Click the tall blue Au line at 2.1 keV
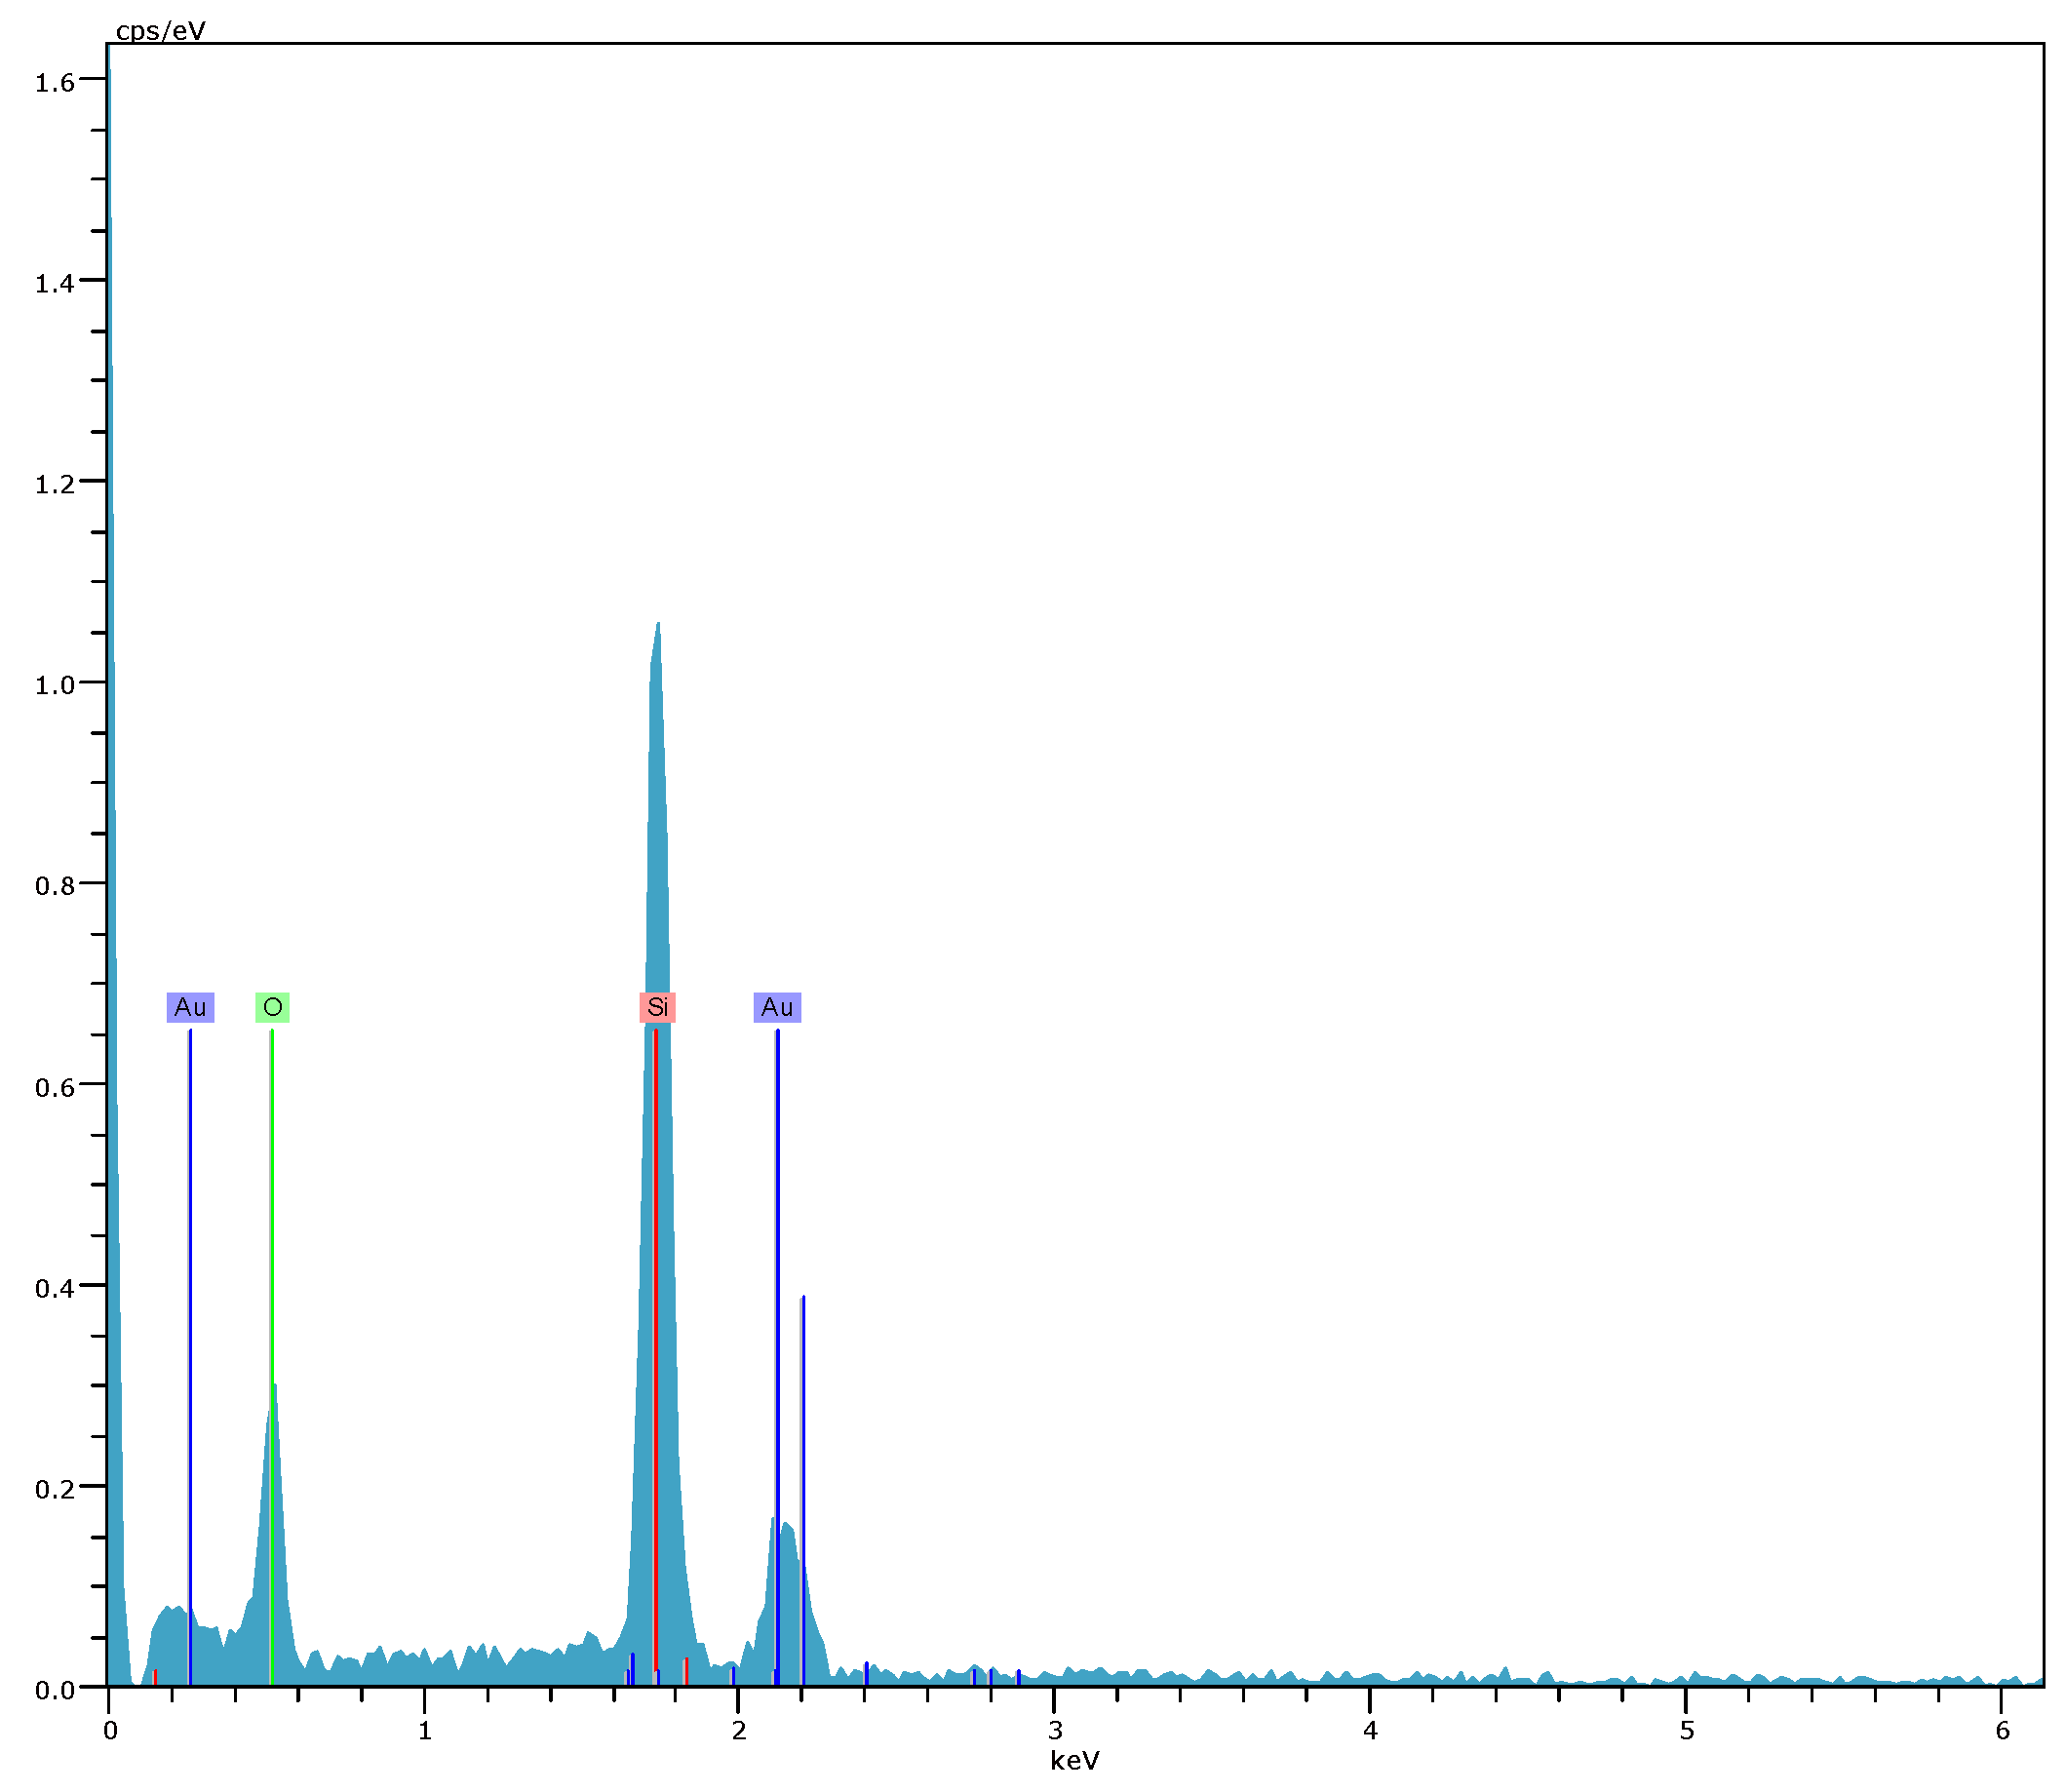2066x1792 pixels. point(777,1250)
